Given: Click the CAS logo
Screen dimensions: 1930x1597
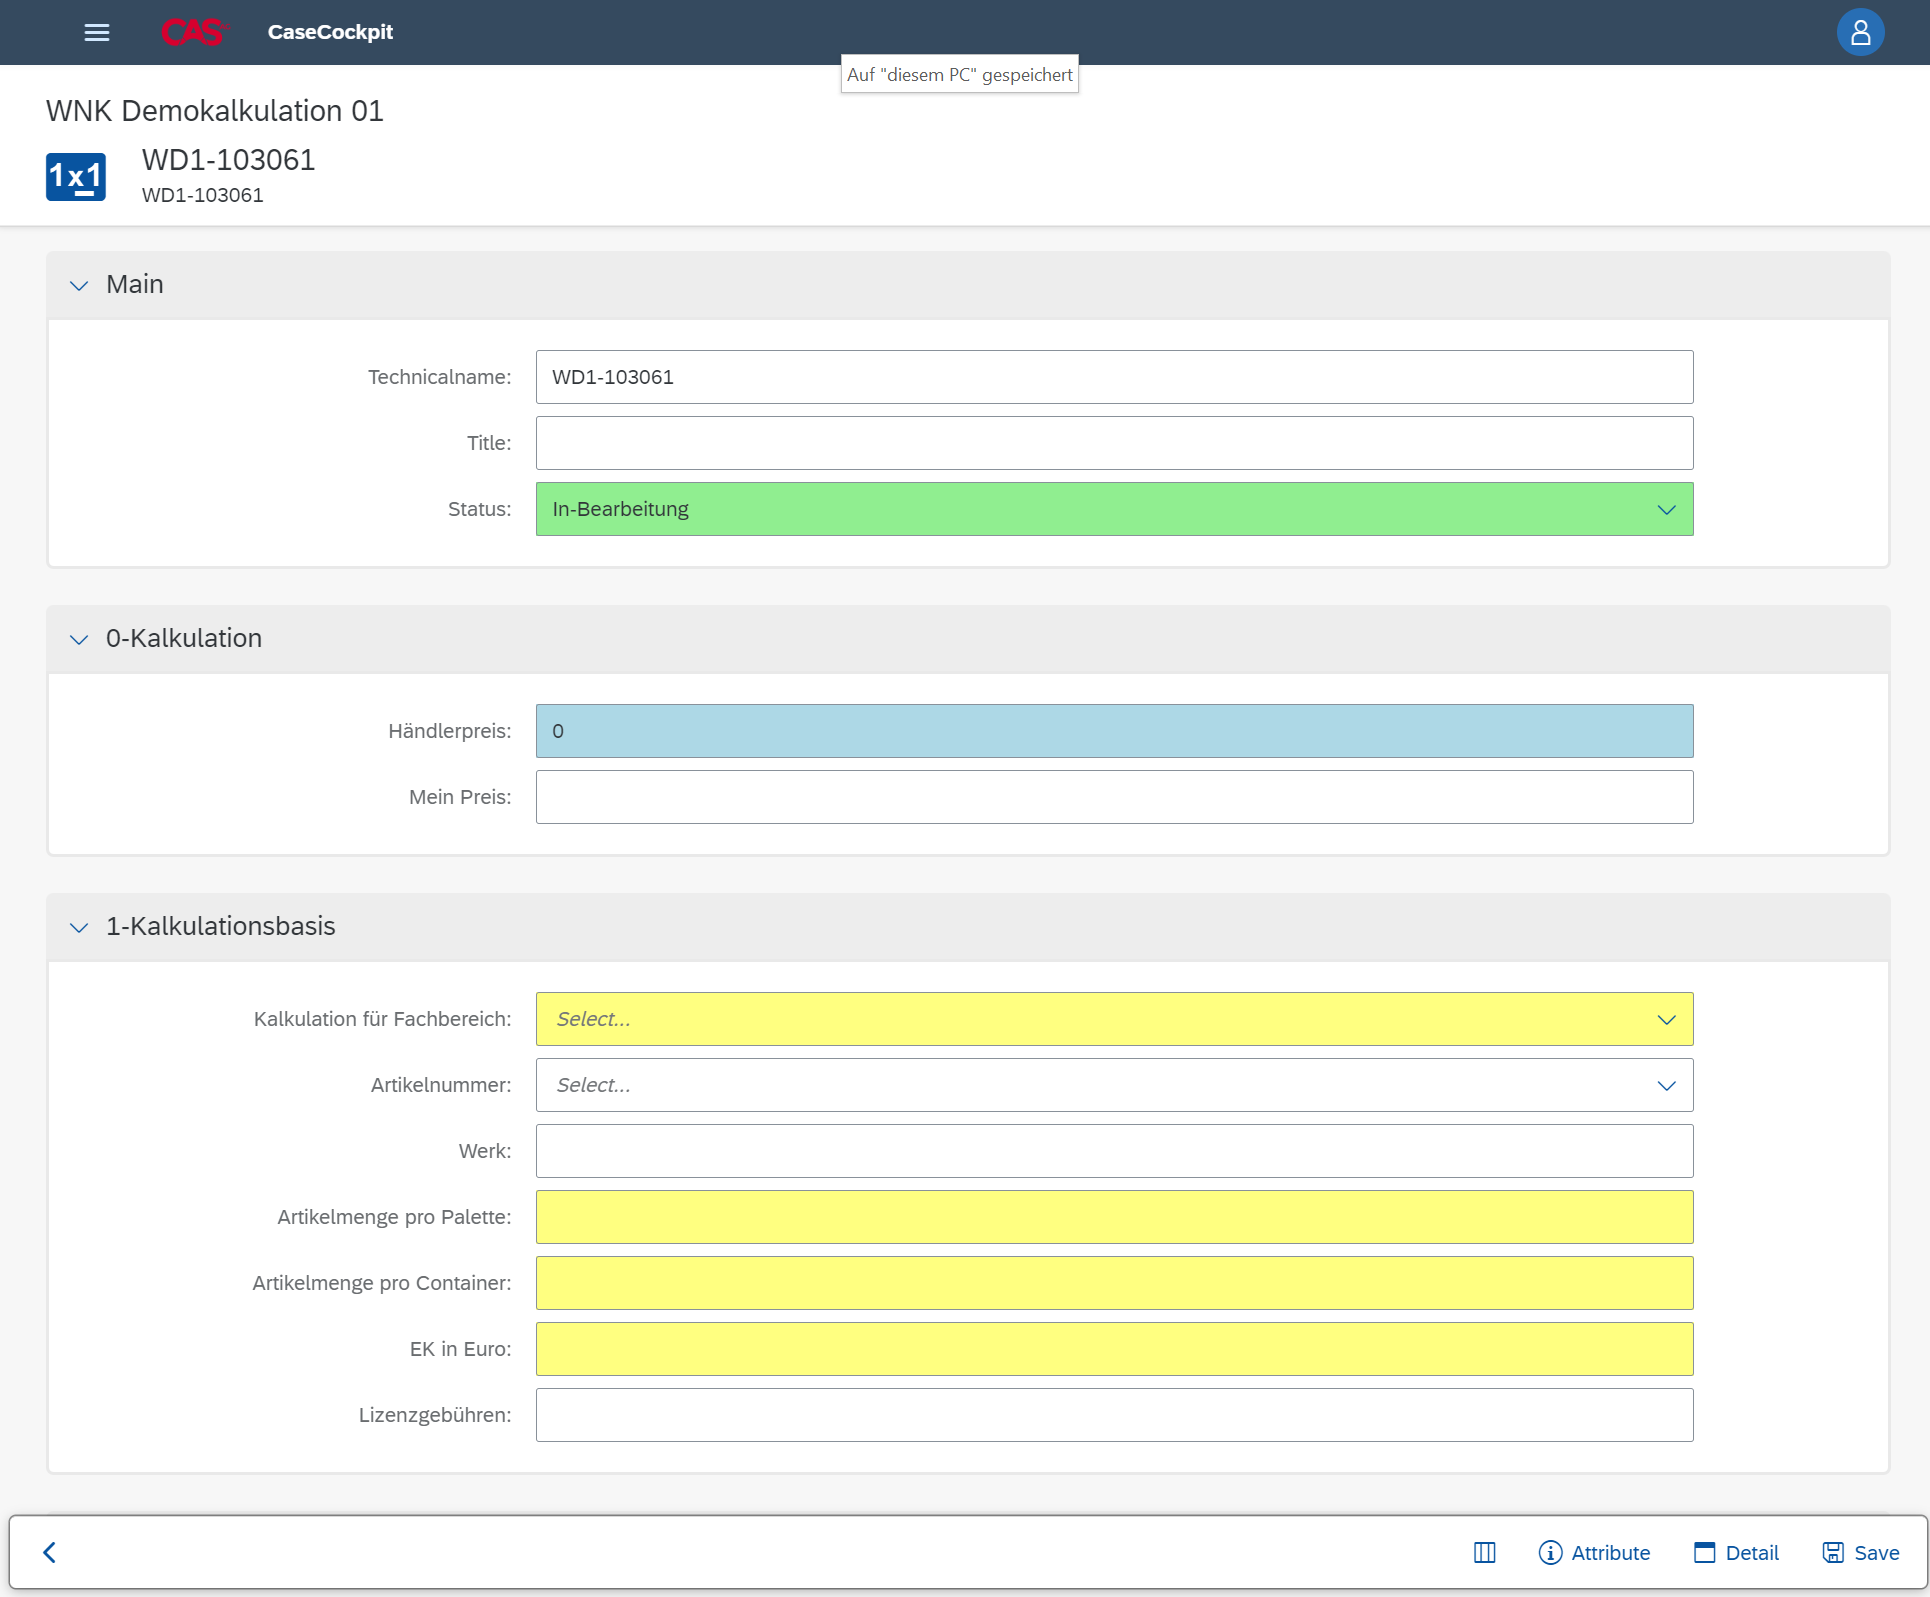Looking at the screenshot, I should (x=194, y=32).
